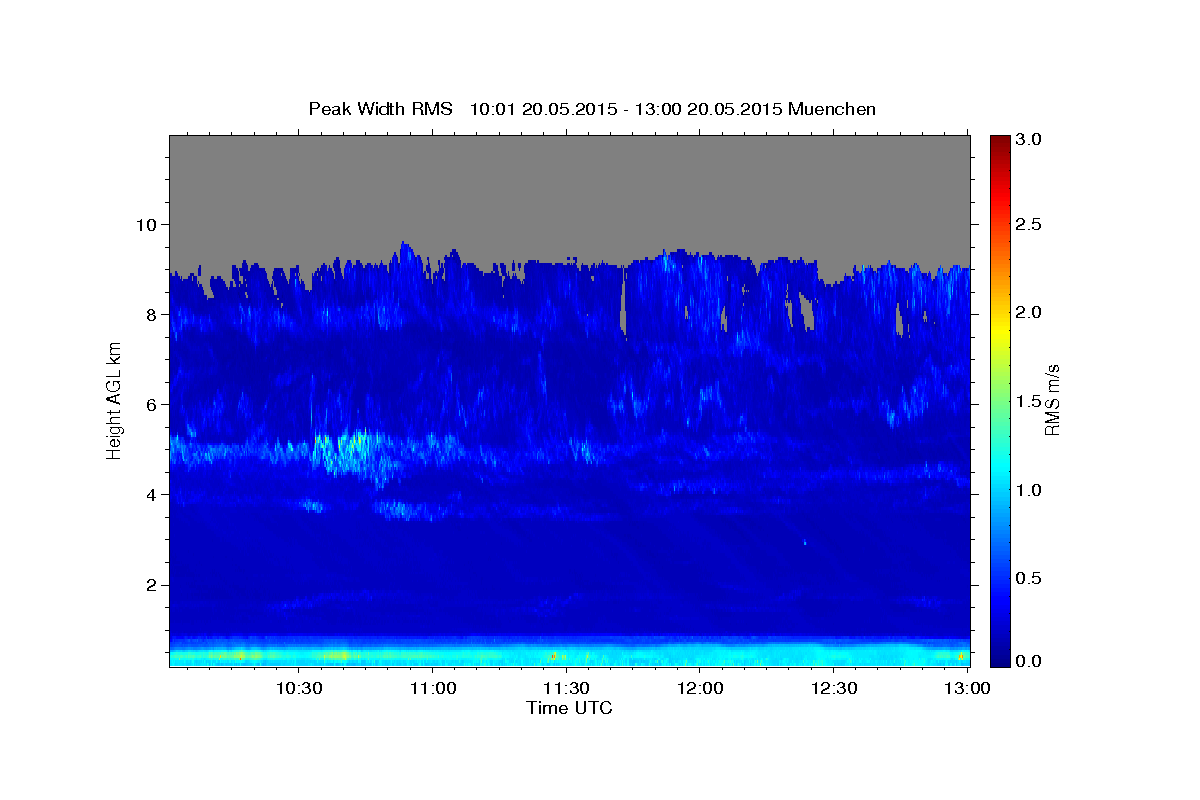Click the grey no-data region above 10 km
This screenshot has width=1200, height=800.
[x=569, y=190]
